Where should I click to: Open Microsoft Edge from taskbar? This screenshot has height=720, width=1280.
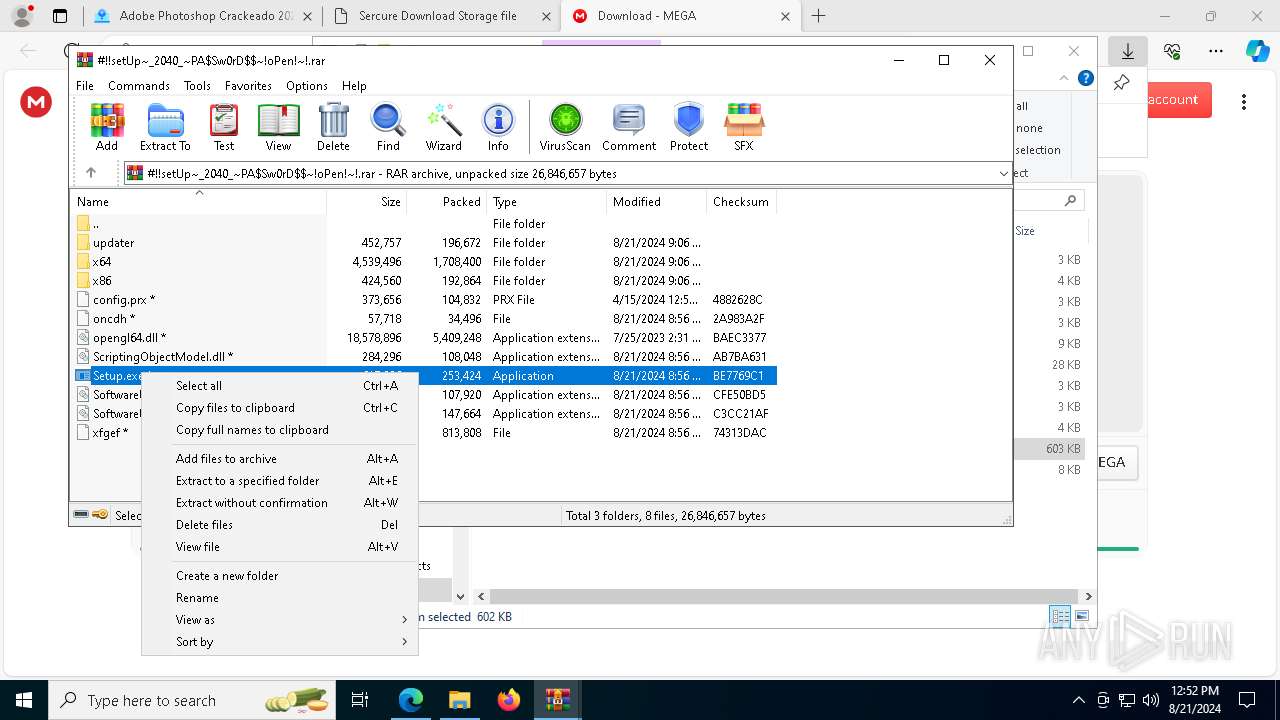tap(411, 700)
